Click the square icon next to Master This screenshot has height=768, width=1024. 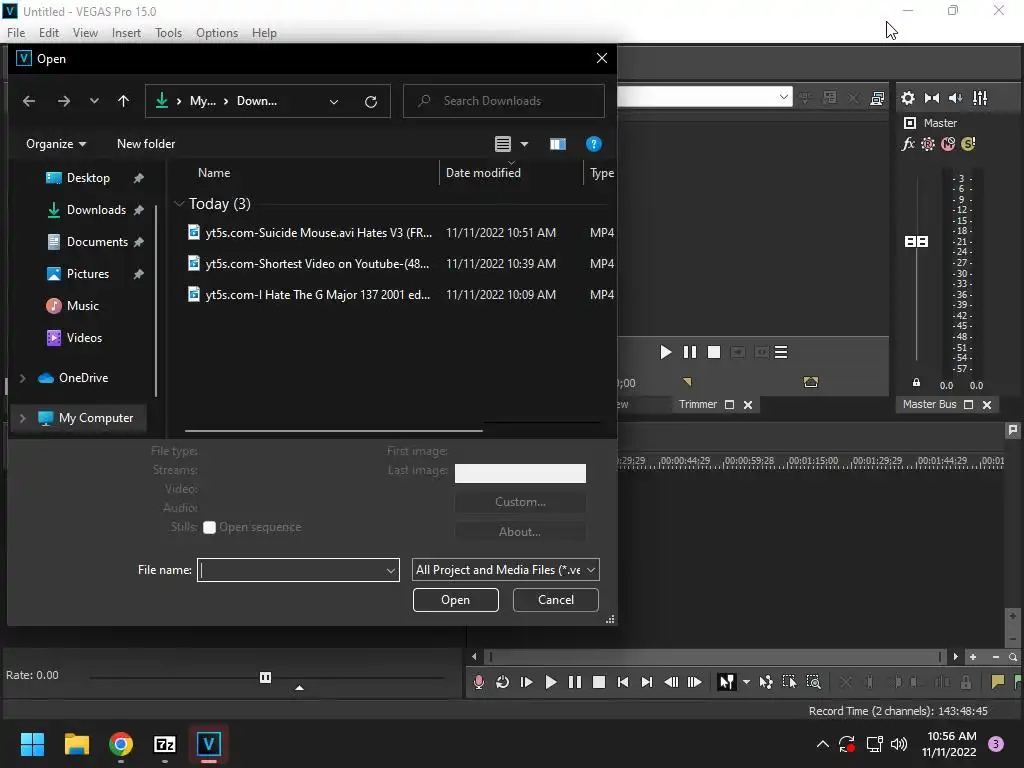pyautogui.click(x=910, y=123)
